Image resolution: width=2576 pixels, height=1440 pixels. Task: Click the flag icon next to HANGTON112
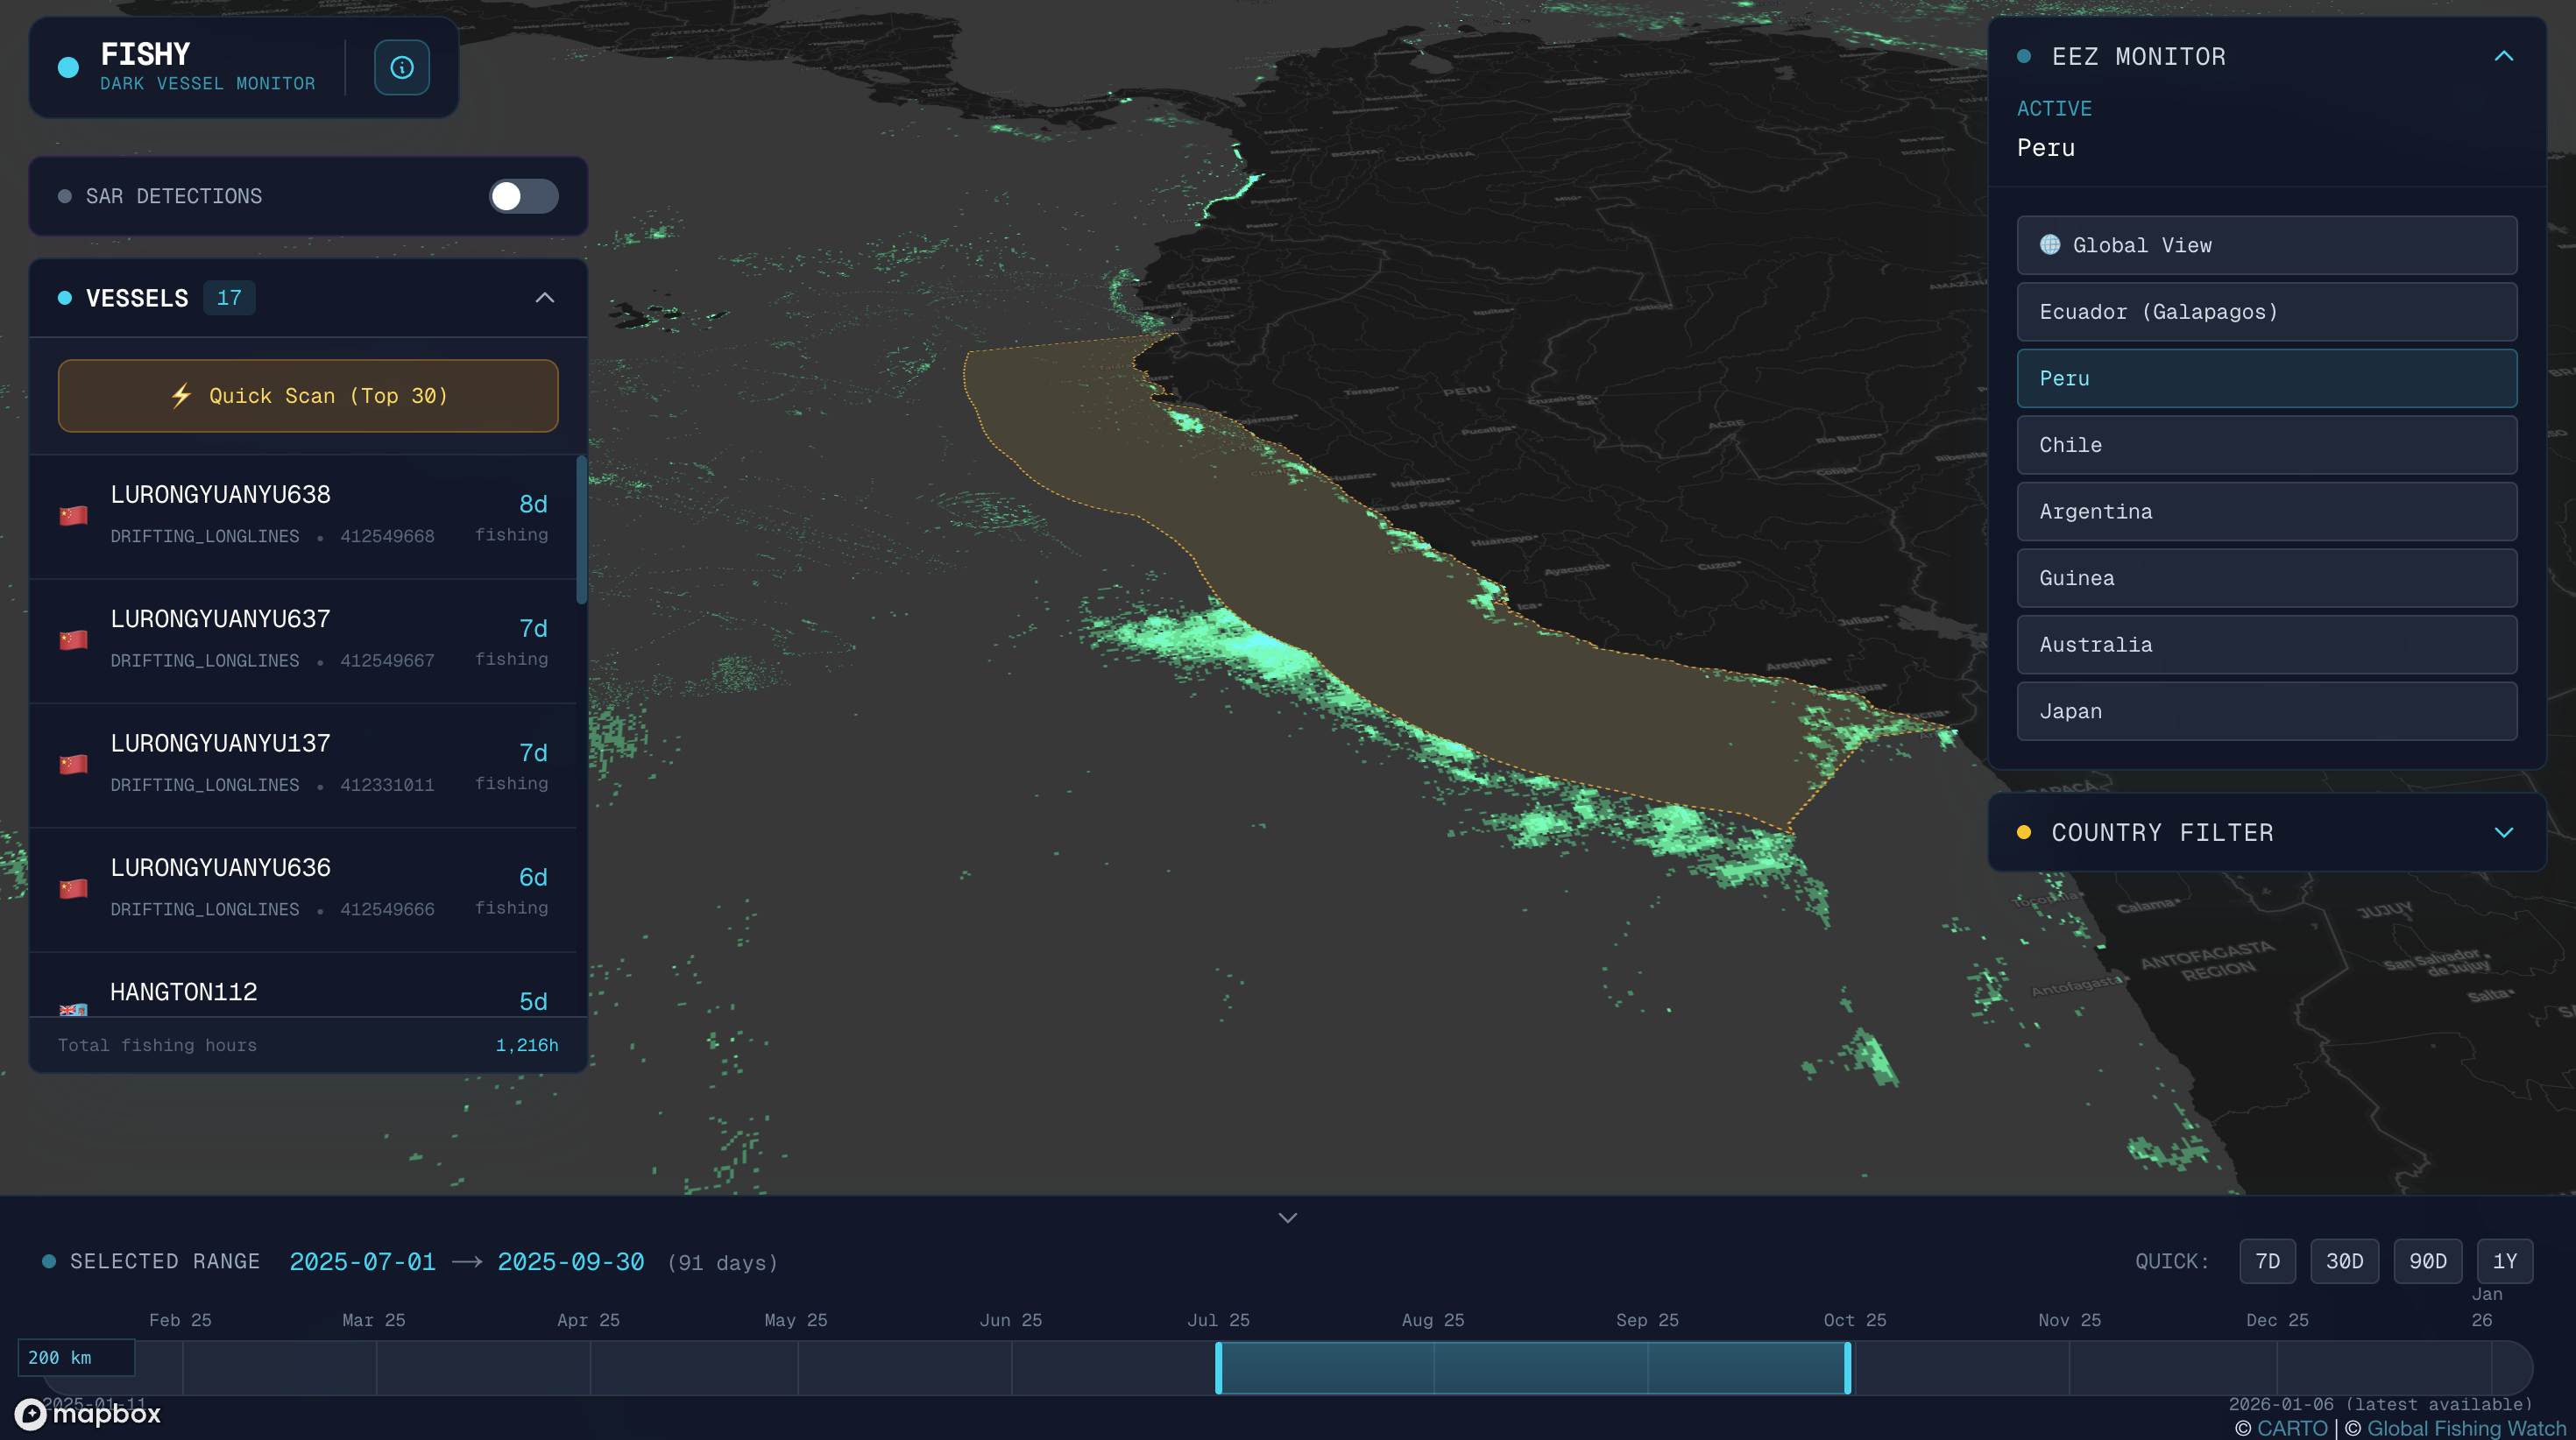click(x=73, y=1008)
